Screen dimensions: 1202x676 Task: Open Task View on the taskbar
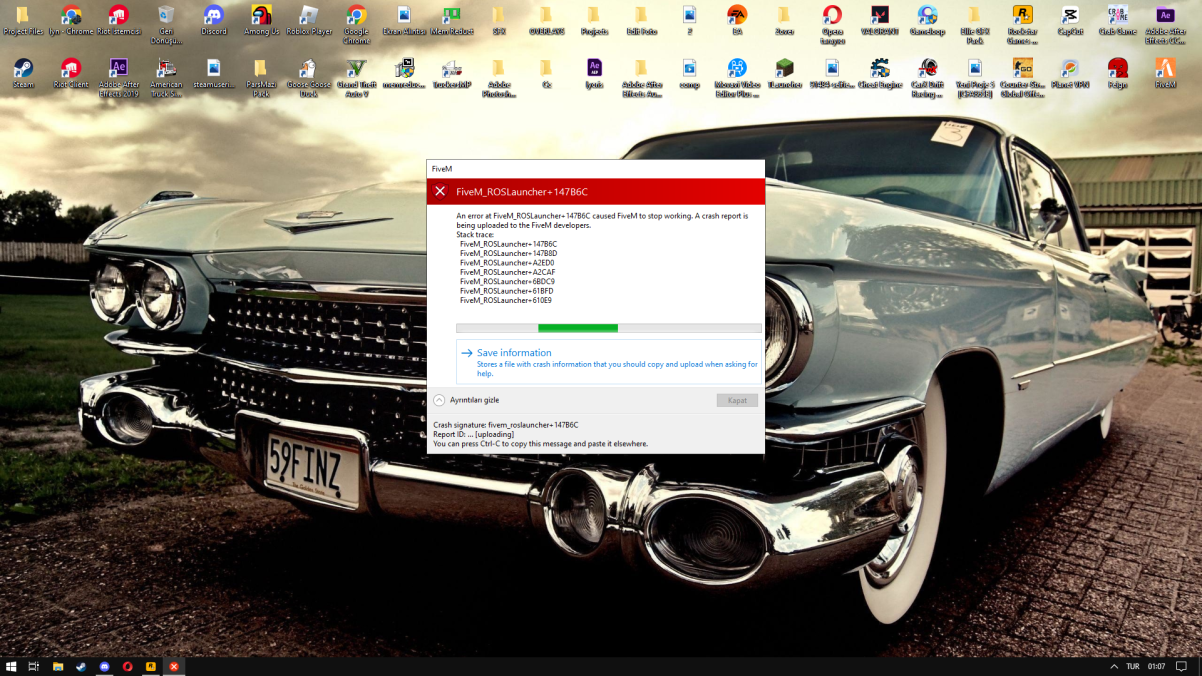pyautogui.click(x=33, y=666)
